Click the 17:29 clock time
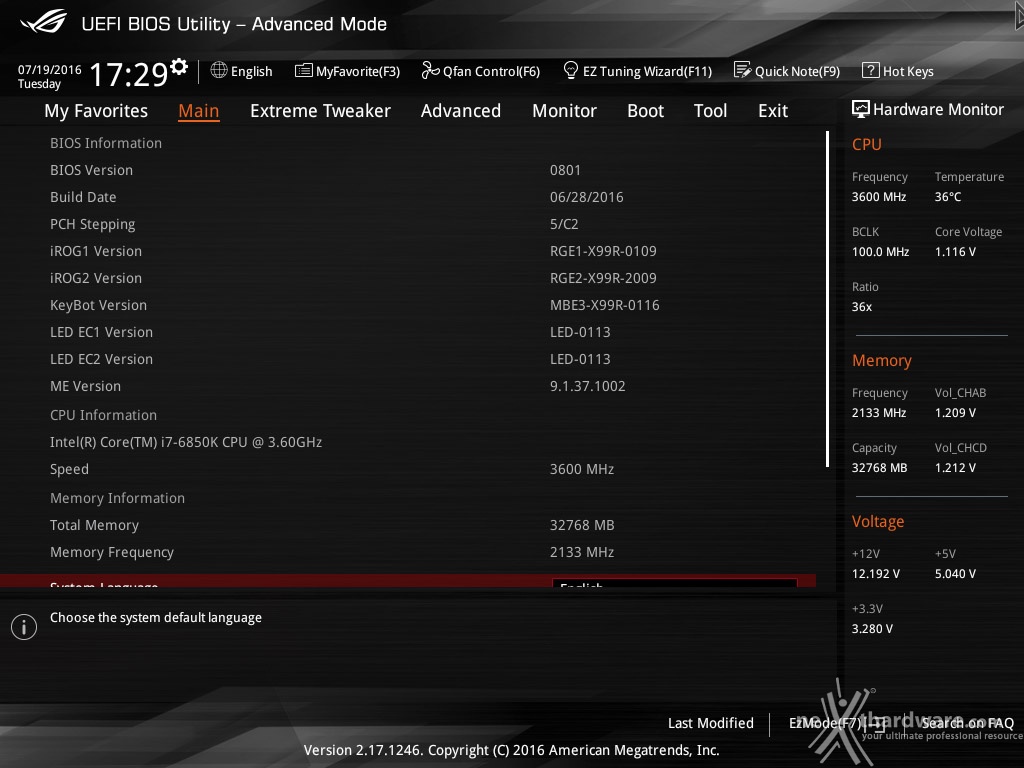The height and width of the screenshot is (768, 1024). tap(129, 74)
